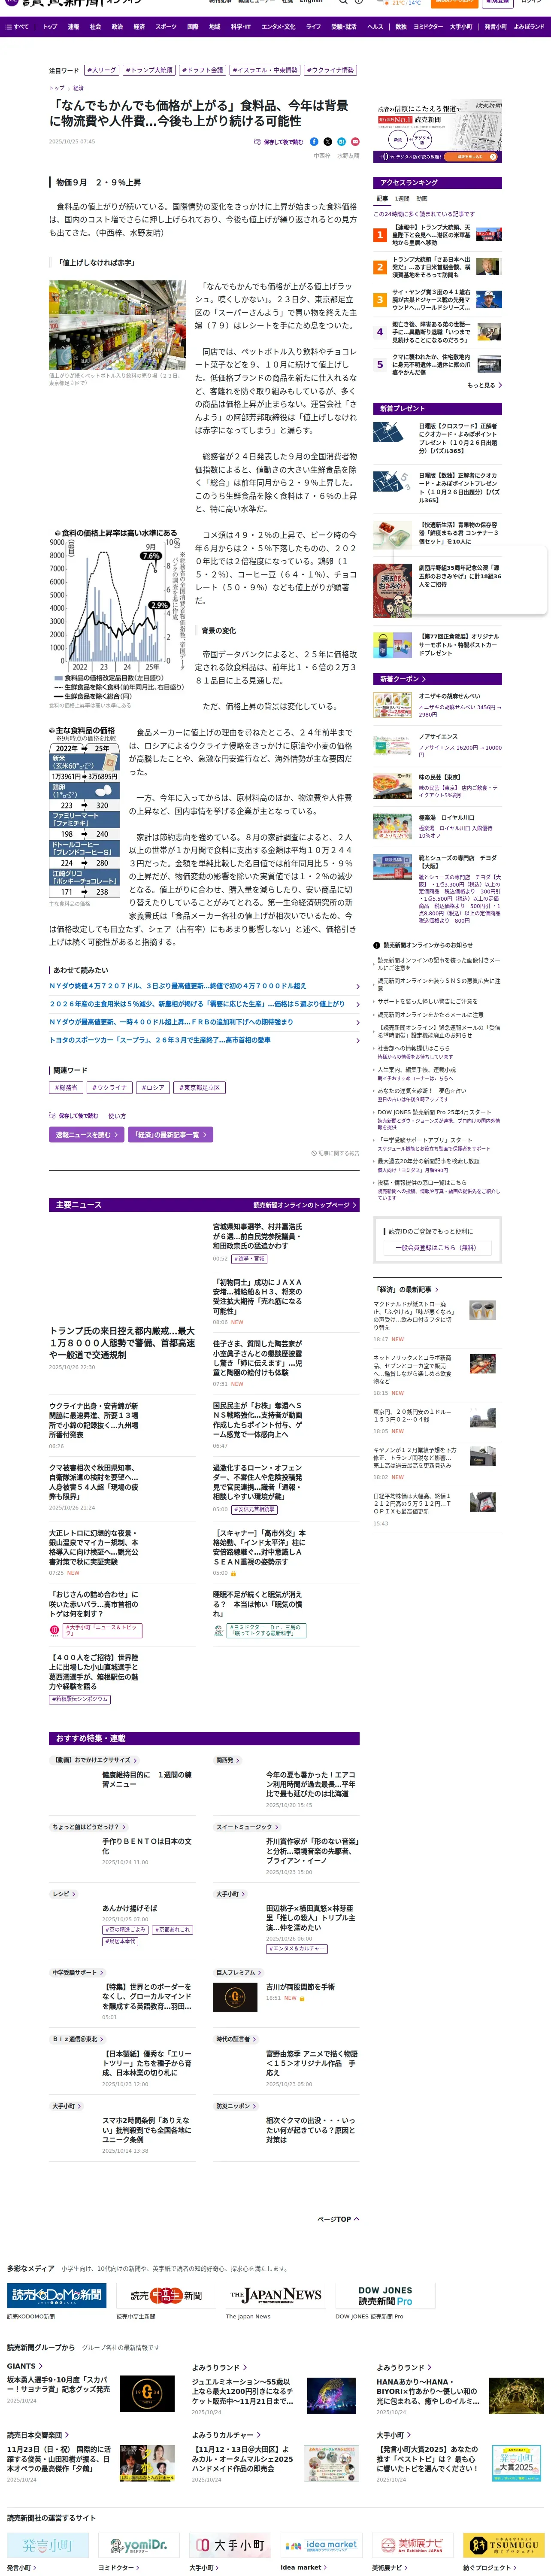Viewport: 551px width, 2576px height.
Task: Open #ウクライナ情勢 trending tag
Action: (x=330, y=70)
